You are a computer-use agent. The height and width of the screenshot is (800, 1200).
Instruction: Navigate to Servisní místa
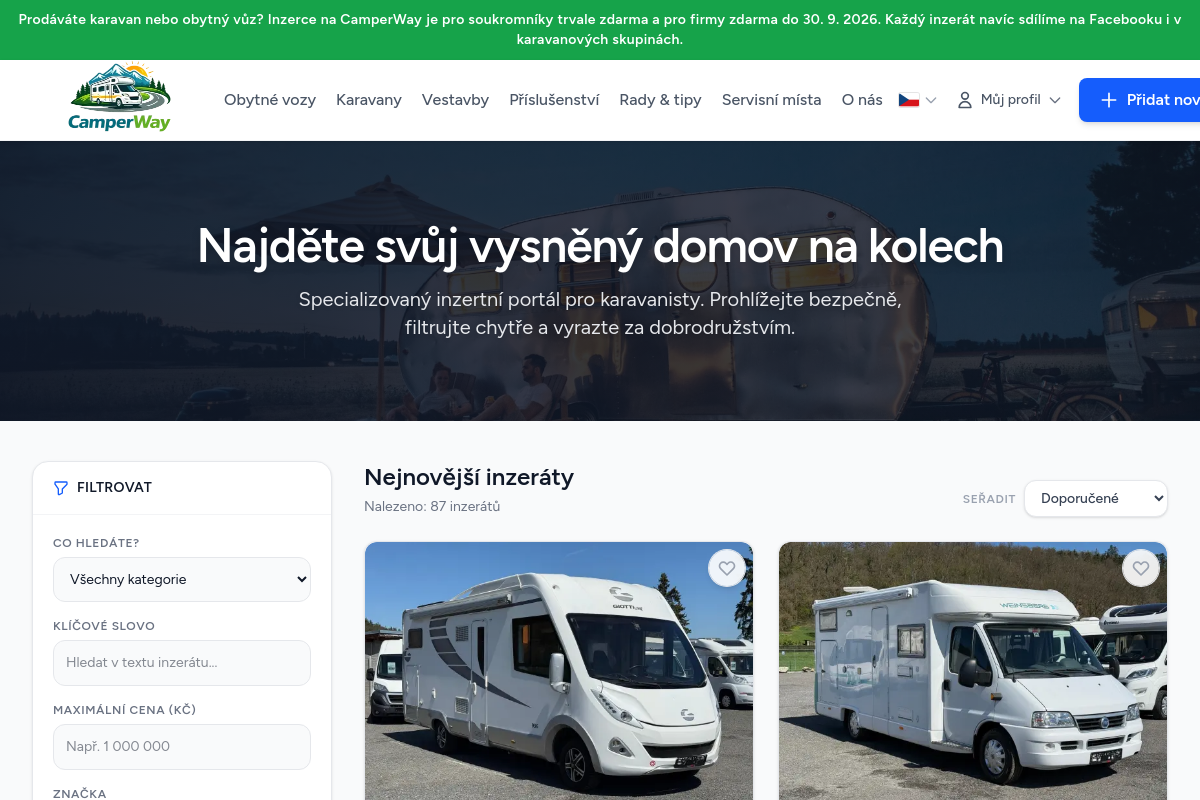point(771,100)
